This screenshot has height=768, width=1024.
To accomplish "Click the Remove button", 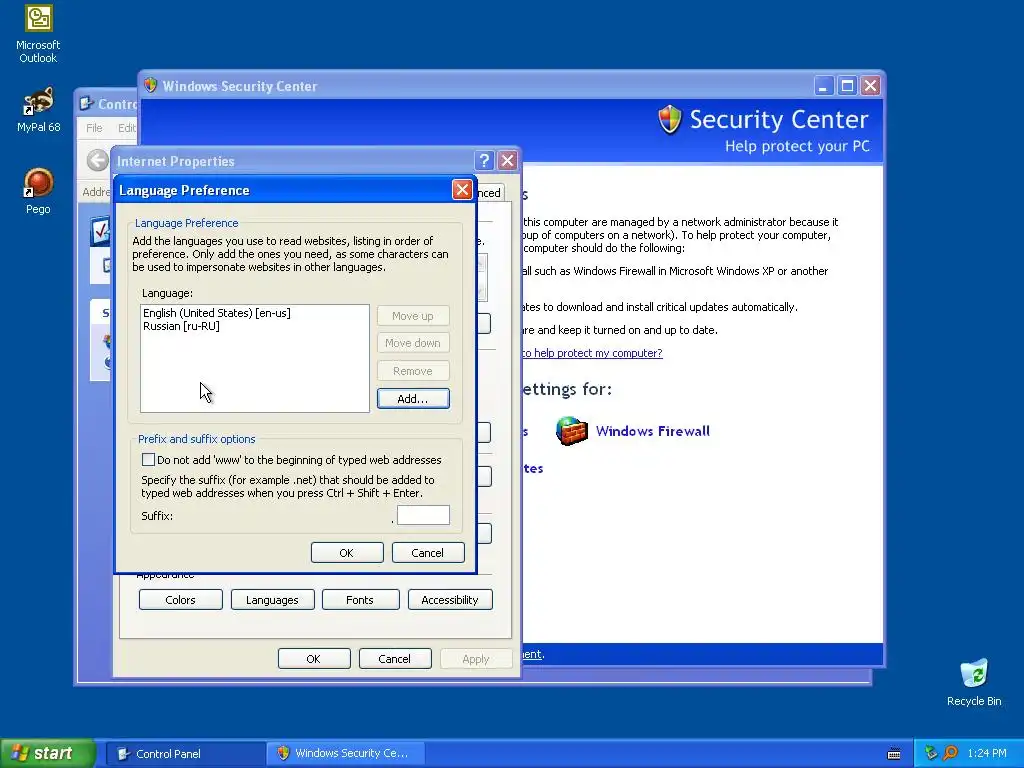I will (413, 371).
